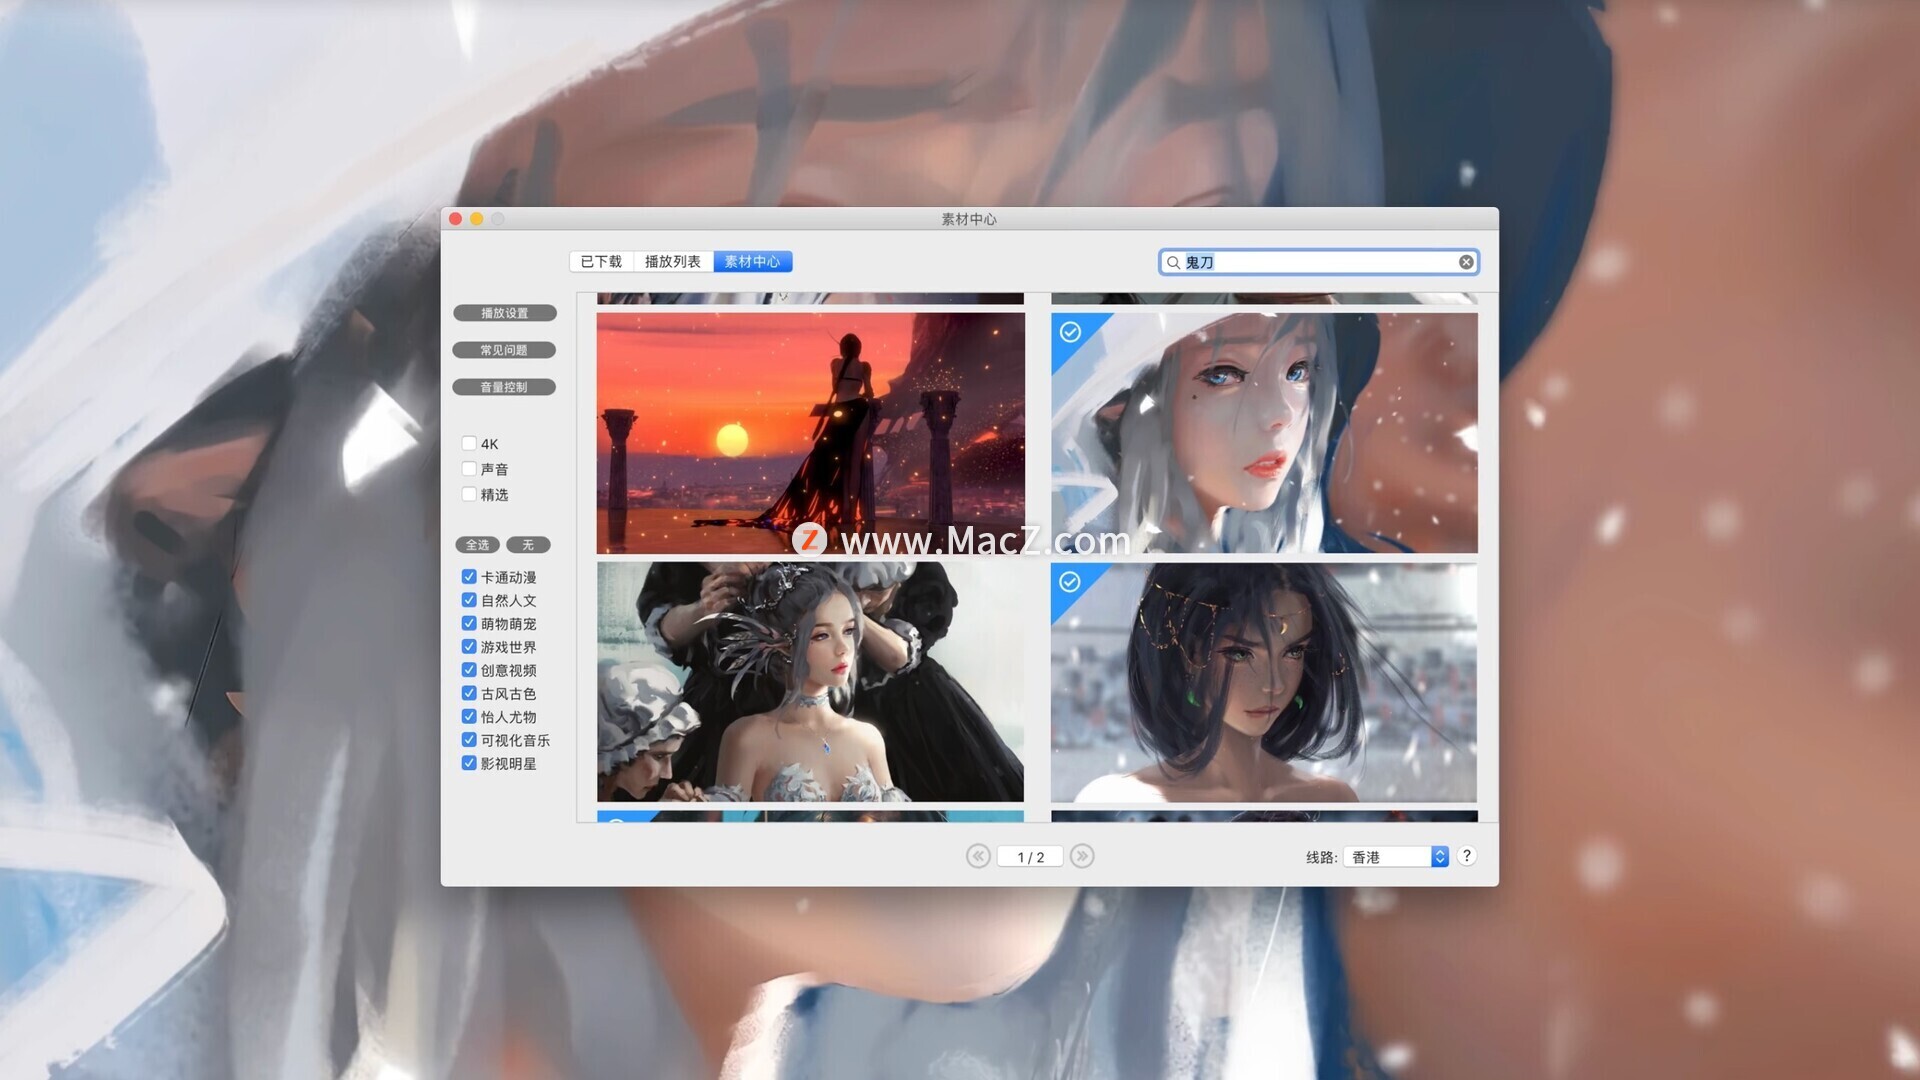Image resolution: width=1920 pixels, height=1080 pixels.
Task: Uncheck the 自然人文 category
Action: click(469, 600)
